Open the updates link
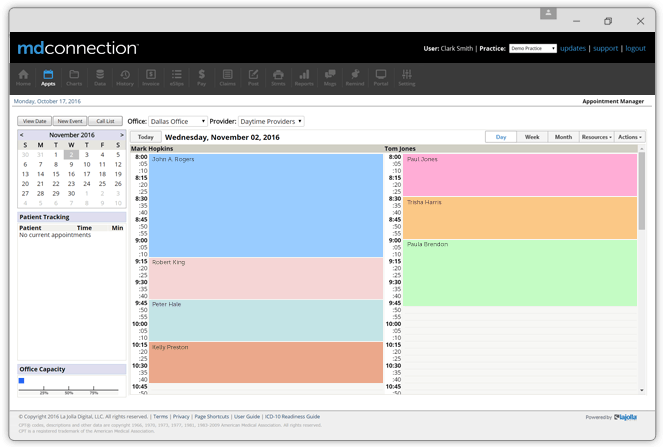Screen dimensions: 663x447 point(573,48)
